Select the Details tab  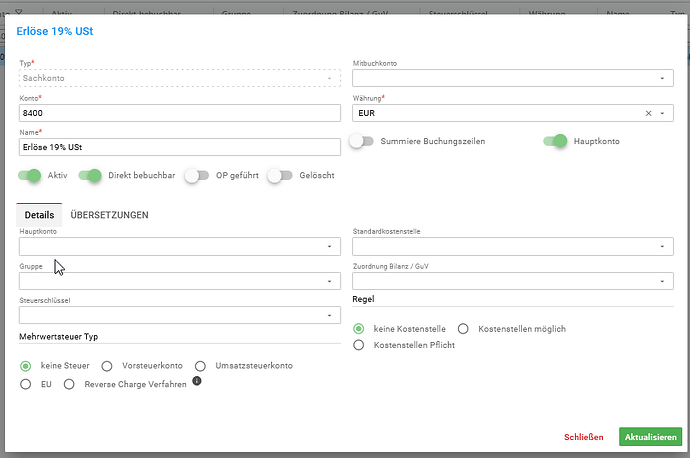39,215
